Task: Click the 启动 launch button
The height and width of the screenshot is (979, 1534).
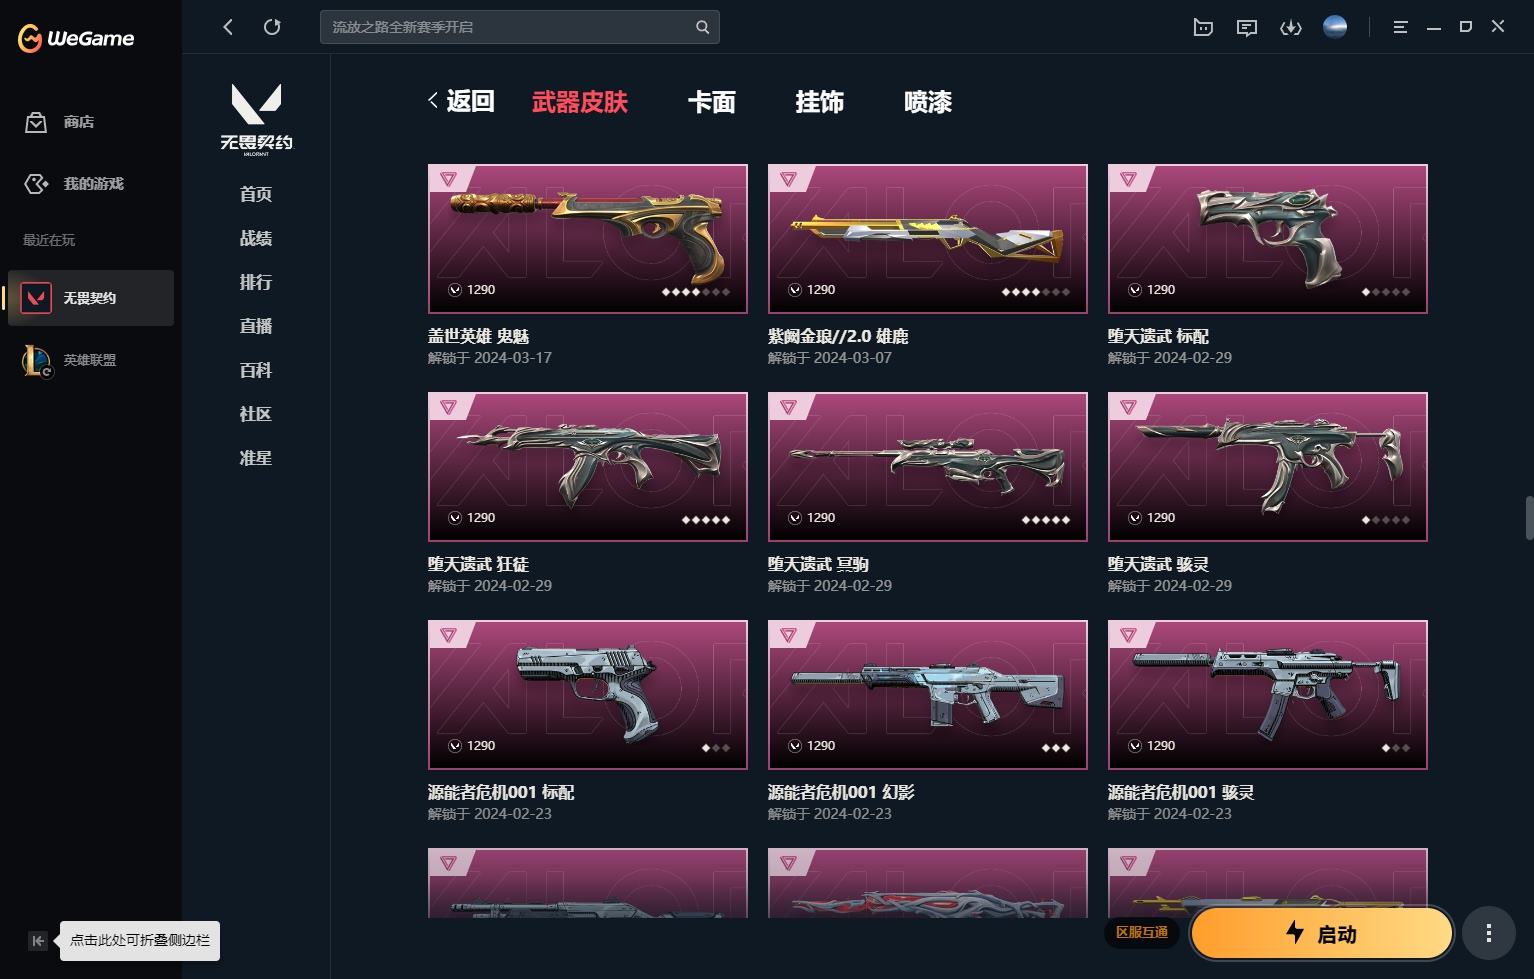Action: [x=1321, y=933]
